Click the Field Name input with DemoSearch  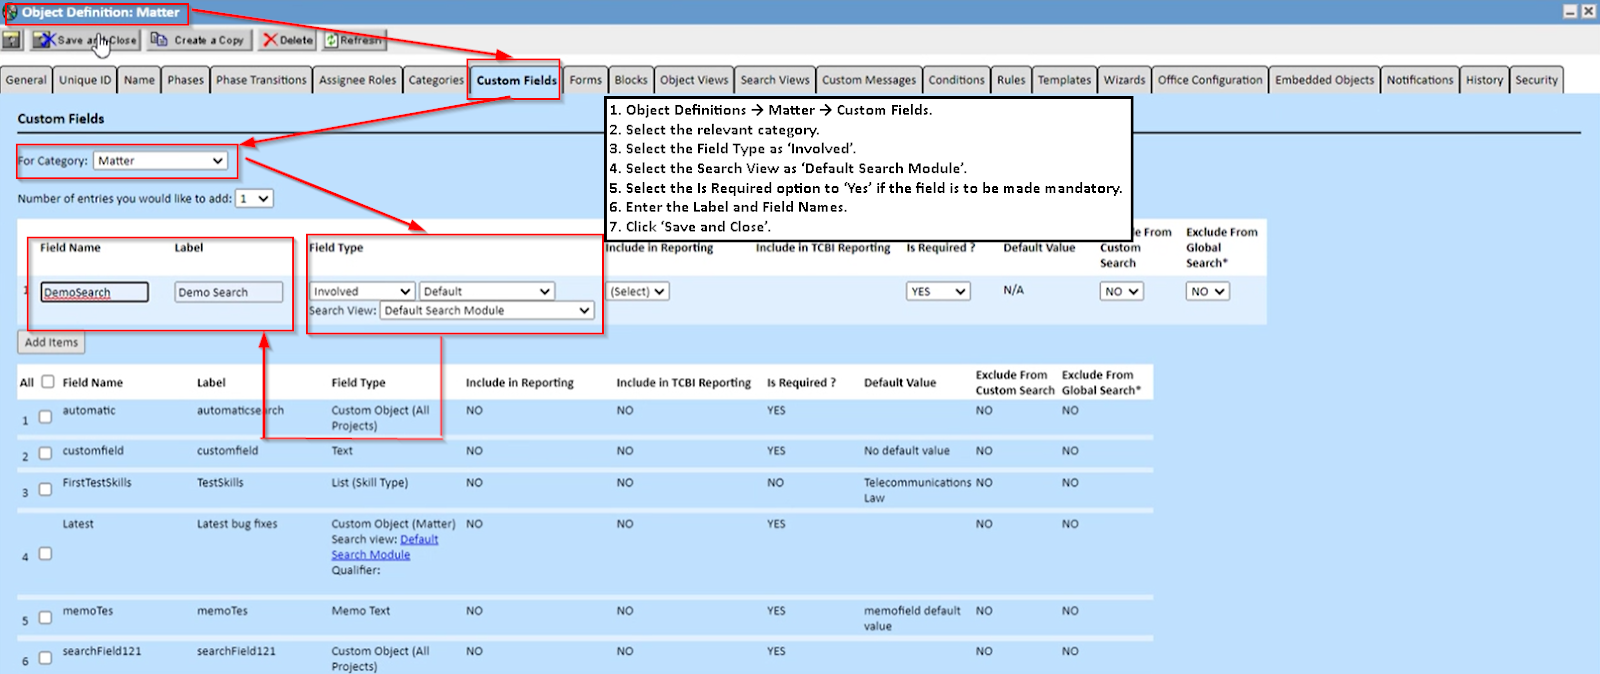pos(95,292)
